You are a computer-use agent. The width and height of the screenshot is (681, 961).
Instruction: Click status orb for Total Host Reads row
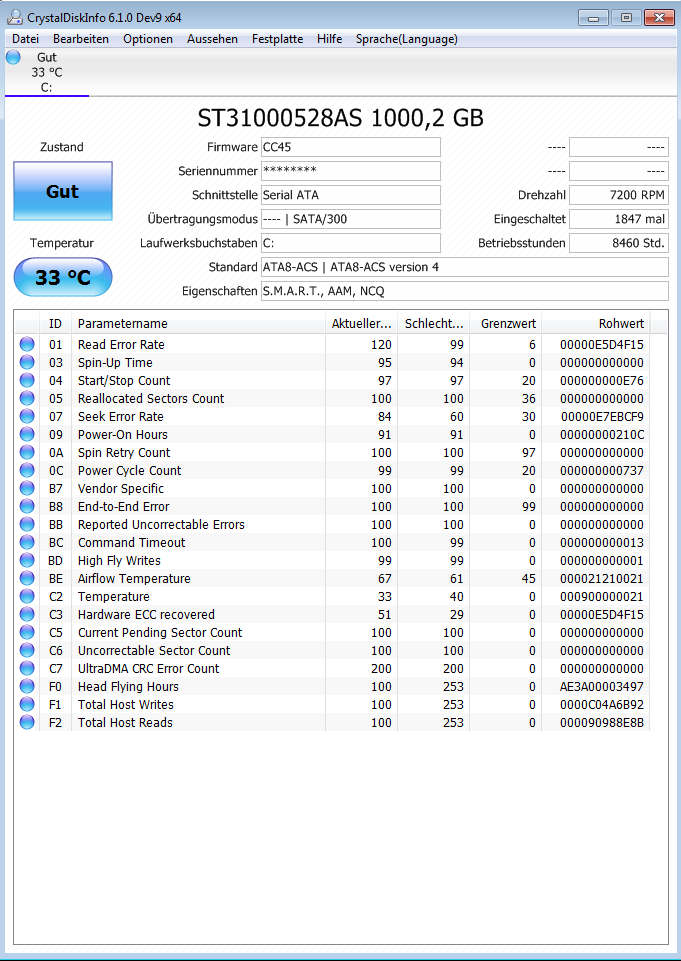[x=27, y=723]
